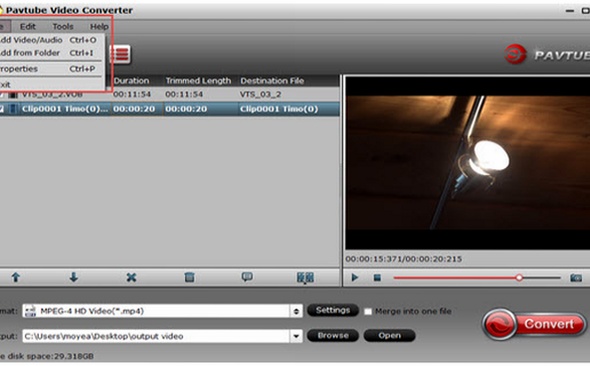Remove selected clip with the X icon
The width and height of the screenshot is (590, 366).
click(131, 278)
